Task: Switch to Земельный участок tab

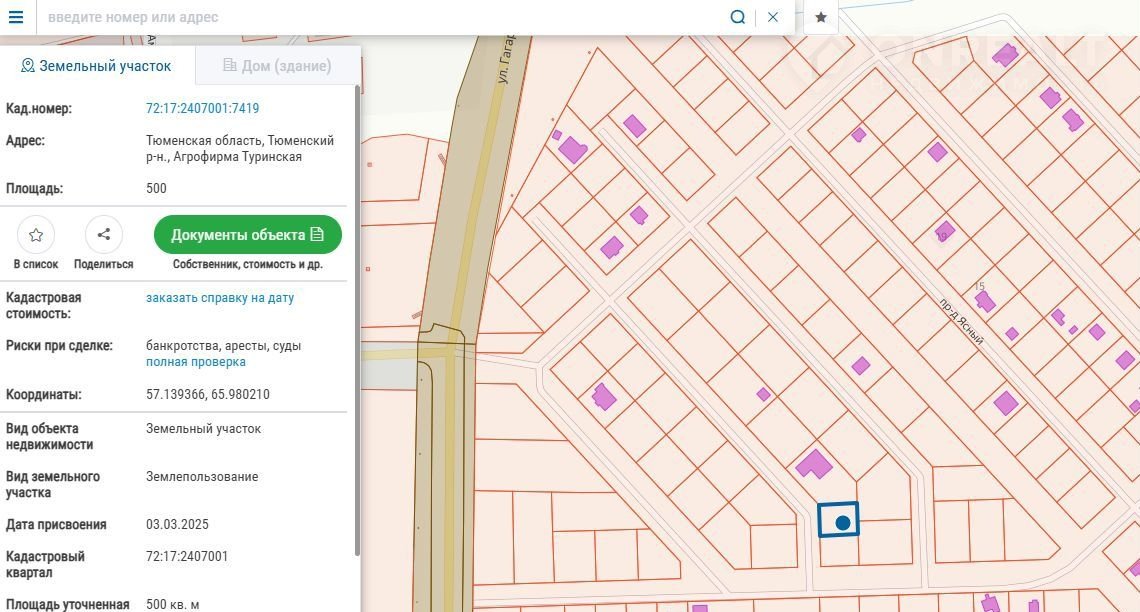Action: pos(96,66)
